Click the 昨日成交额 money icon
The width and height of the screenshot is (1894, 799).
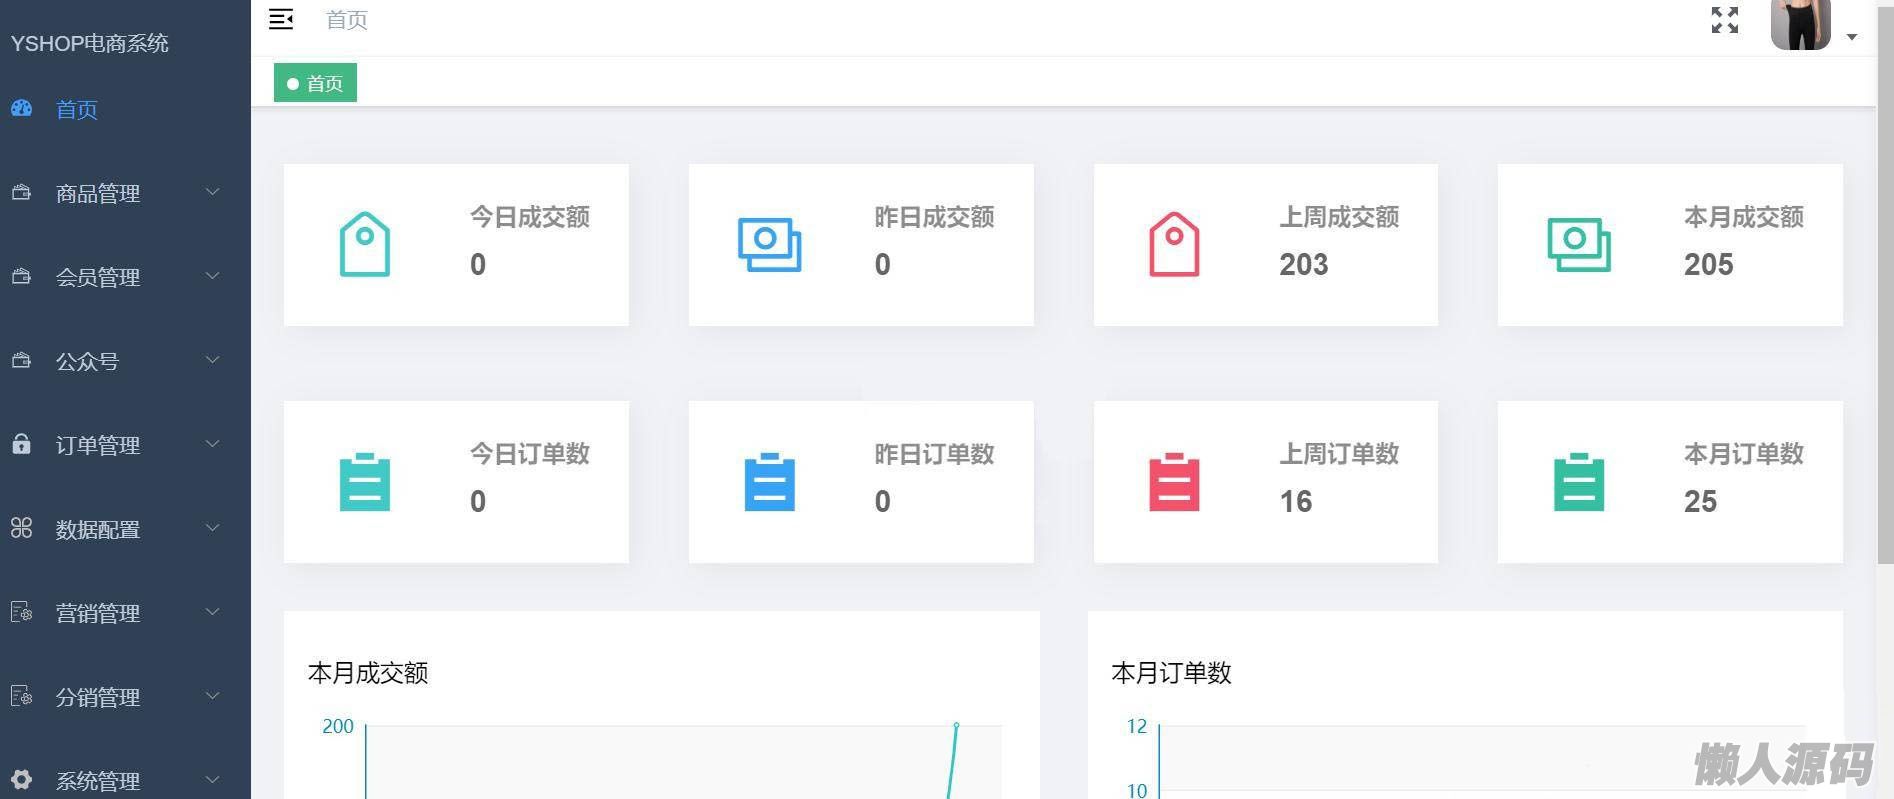coord(770,245)
